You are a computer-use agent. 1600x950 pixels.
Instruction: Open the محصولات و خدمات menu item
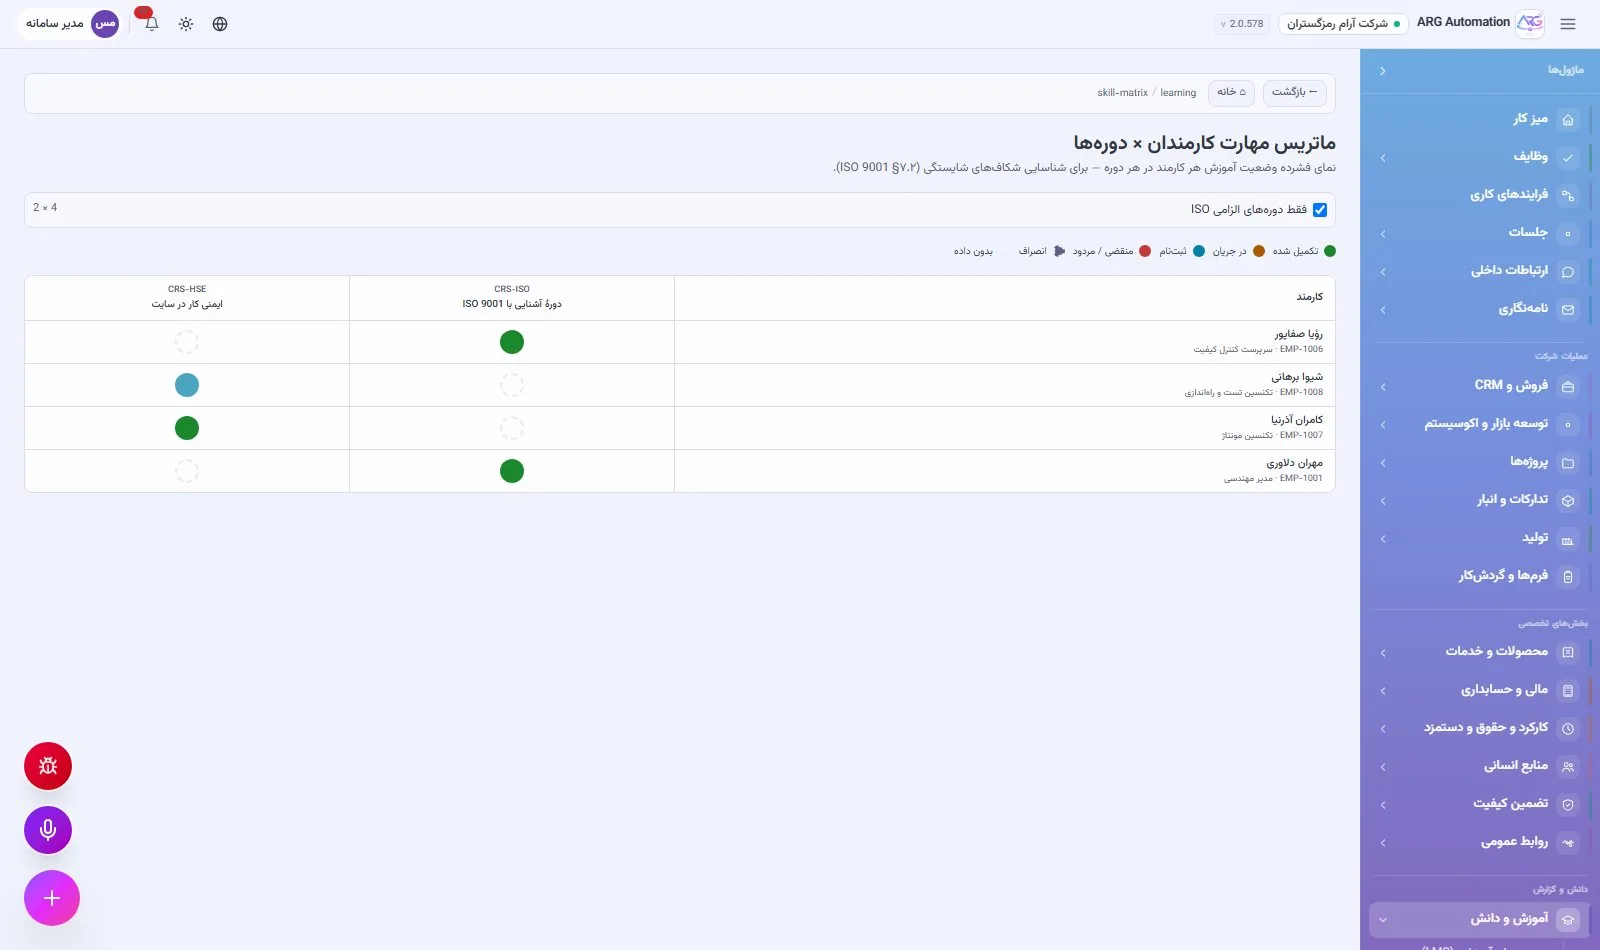click(x=1480, y=652)
